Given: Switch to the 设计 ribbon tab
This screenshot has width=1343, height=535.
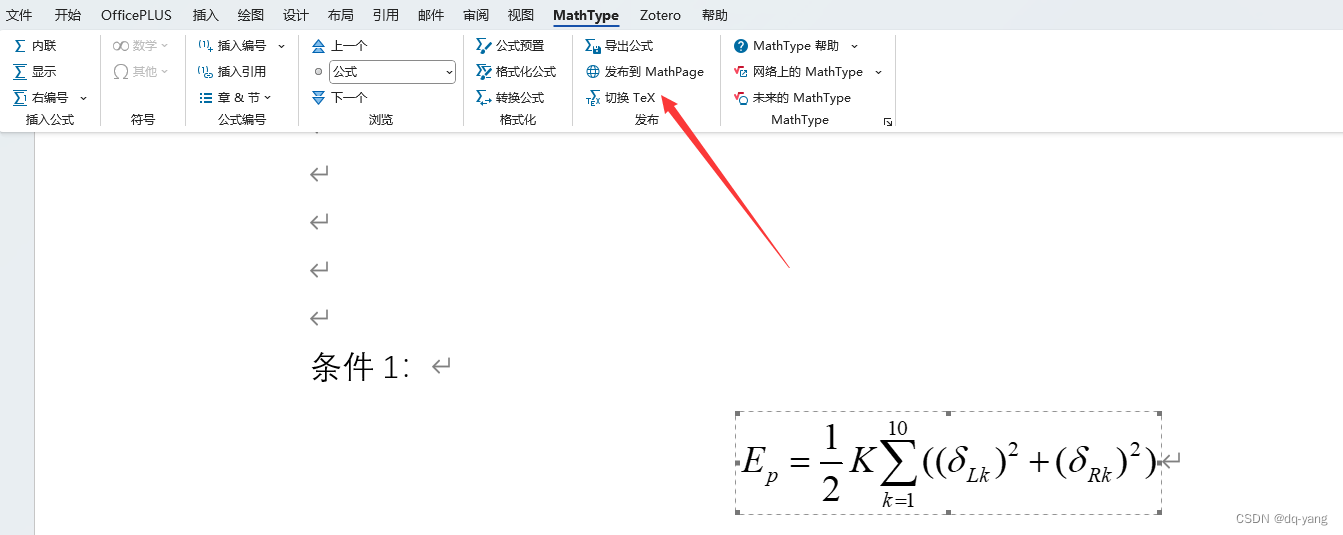Looking at the screenshot, I should click(x=295, y=15).
